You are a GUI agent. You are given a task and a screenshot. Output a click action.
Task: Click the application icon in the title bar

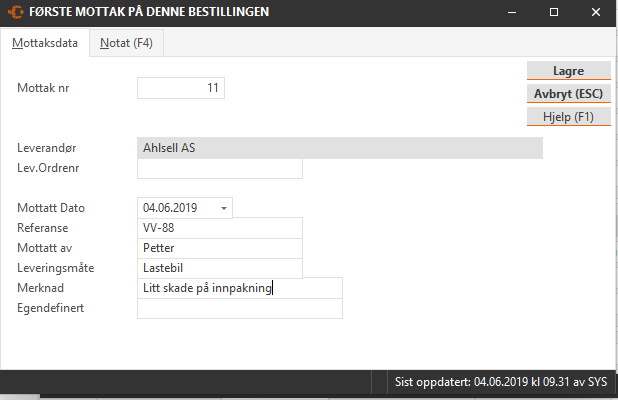coord(13,12)
